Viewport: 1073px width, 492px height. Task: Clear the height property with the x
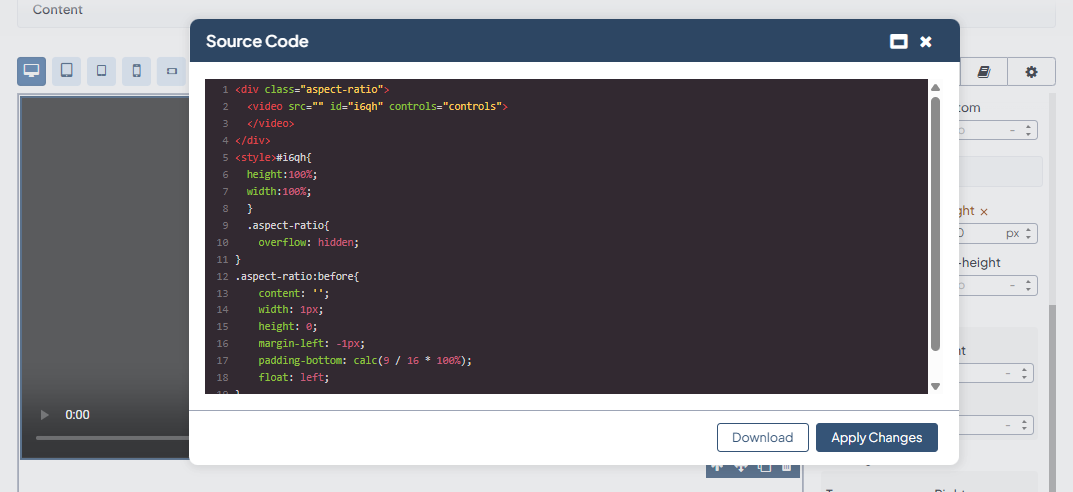click(984, 212)
